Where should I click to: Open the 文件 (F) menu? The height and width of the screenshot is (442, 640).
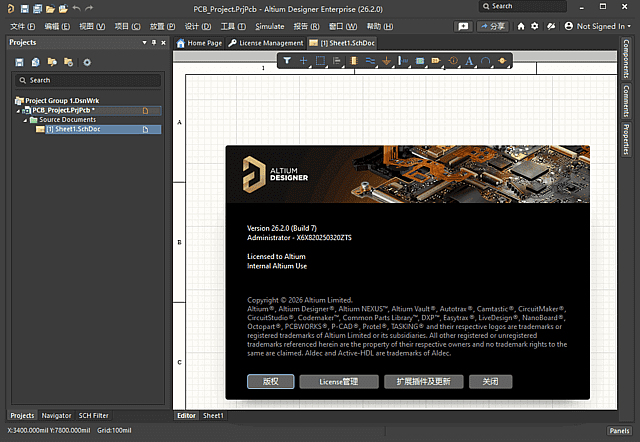(22, 27)
